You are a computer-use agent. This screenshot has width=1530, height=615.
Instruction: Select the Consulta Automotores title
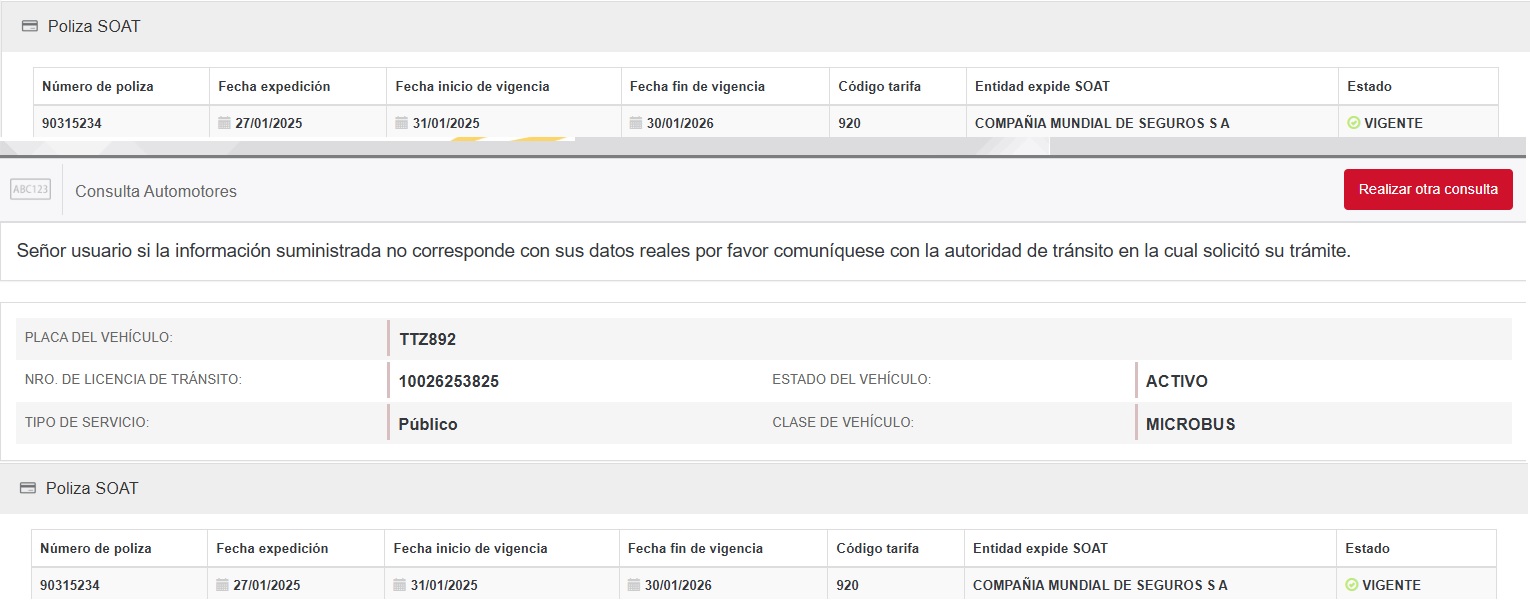pos(156,191)
